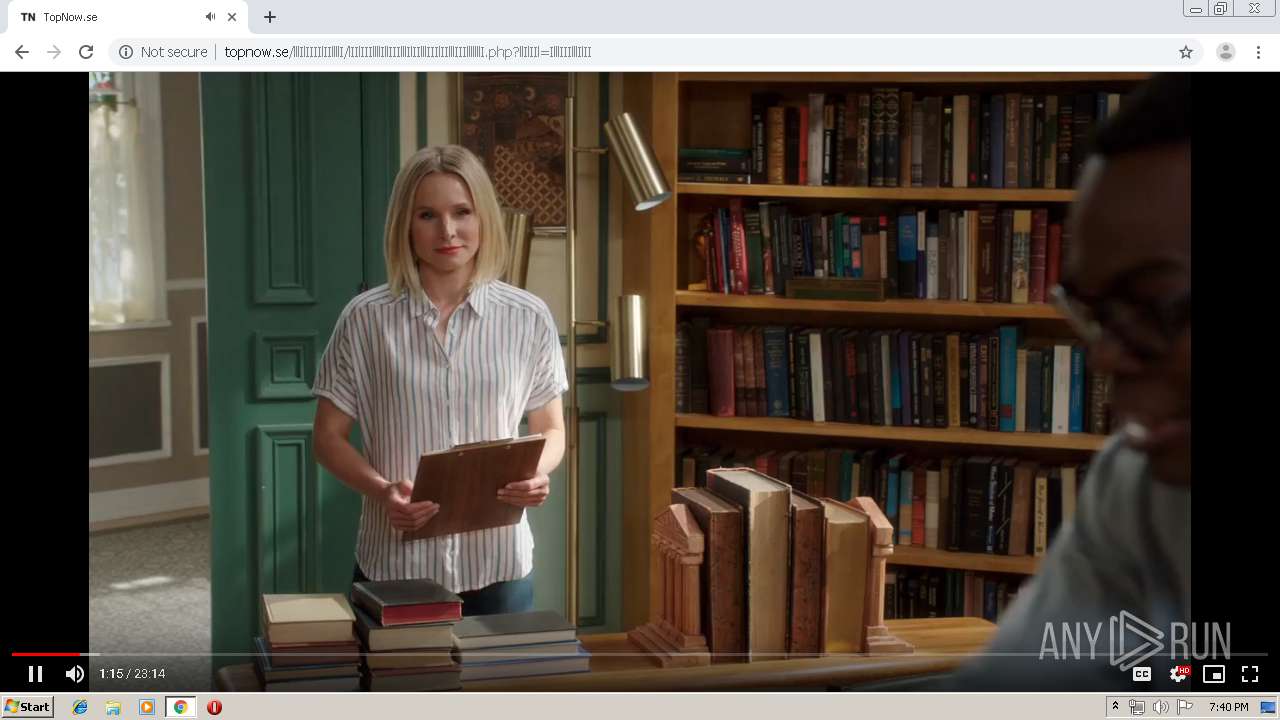This screenshot has width=1280, height=720.
Task: Seek on the video progress bar
Action: [640, 654]
